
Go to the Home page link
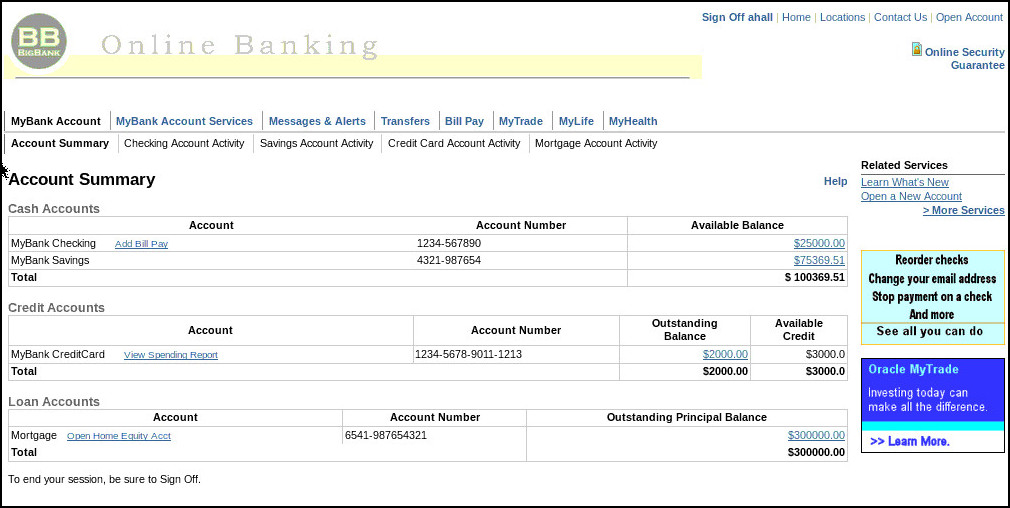click(796, 17)
